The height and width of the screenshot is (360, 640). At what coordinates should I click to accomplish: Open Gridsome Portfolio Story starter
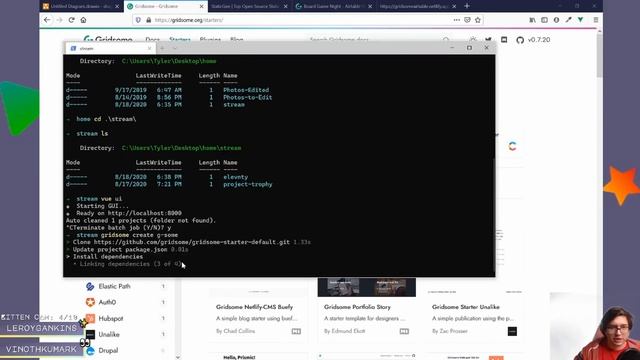358,307
